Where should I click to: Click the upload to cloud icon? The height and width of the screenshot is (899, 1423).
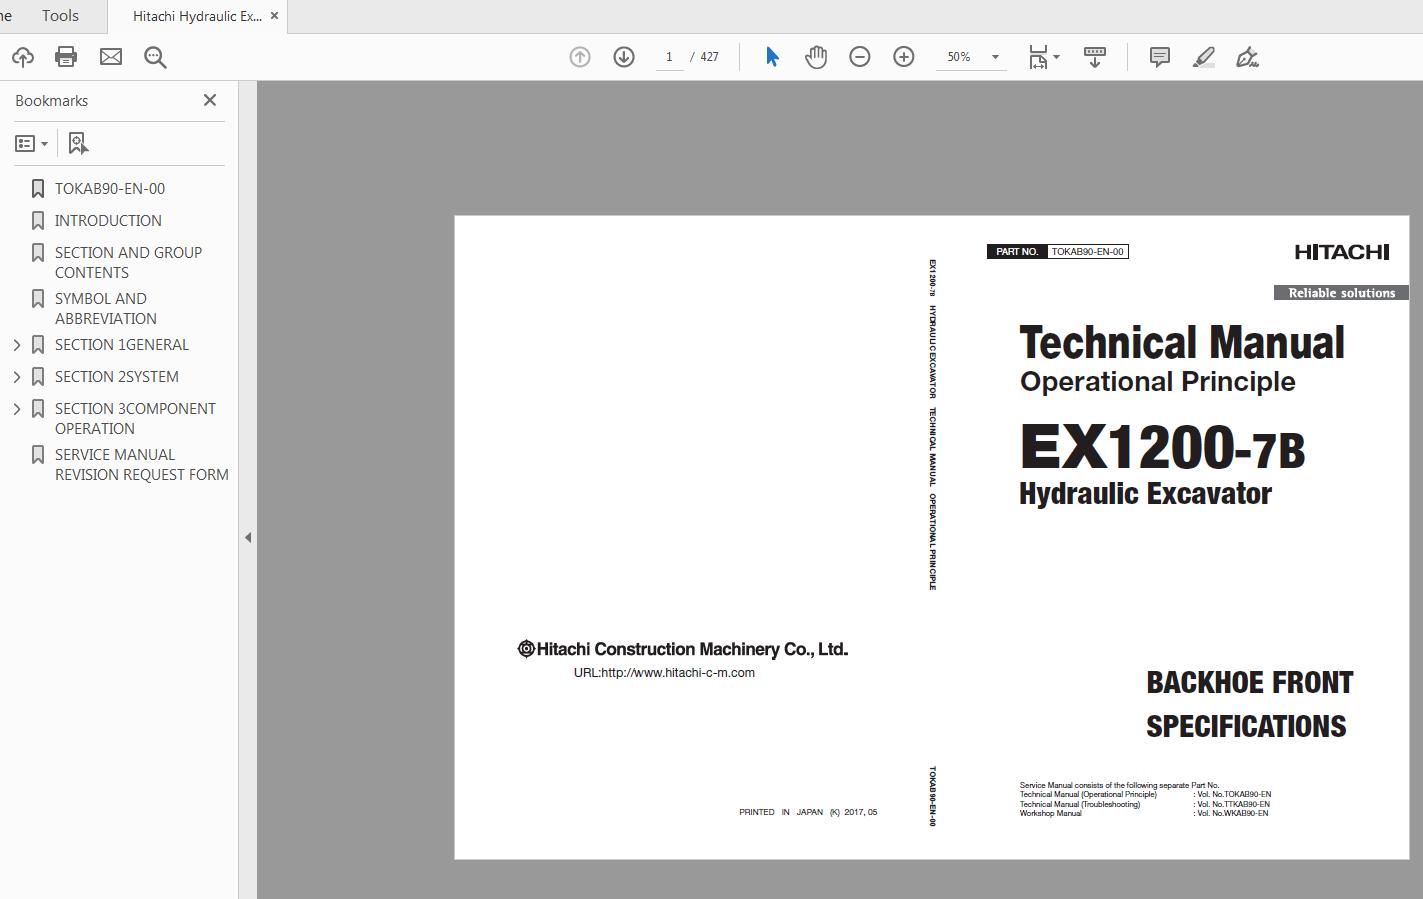click(22, 57)
